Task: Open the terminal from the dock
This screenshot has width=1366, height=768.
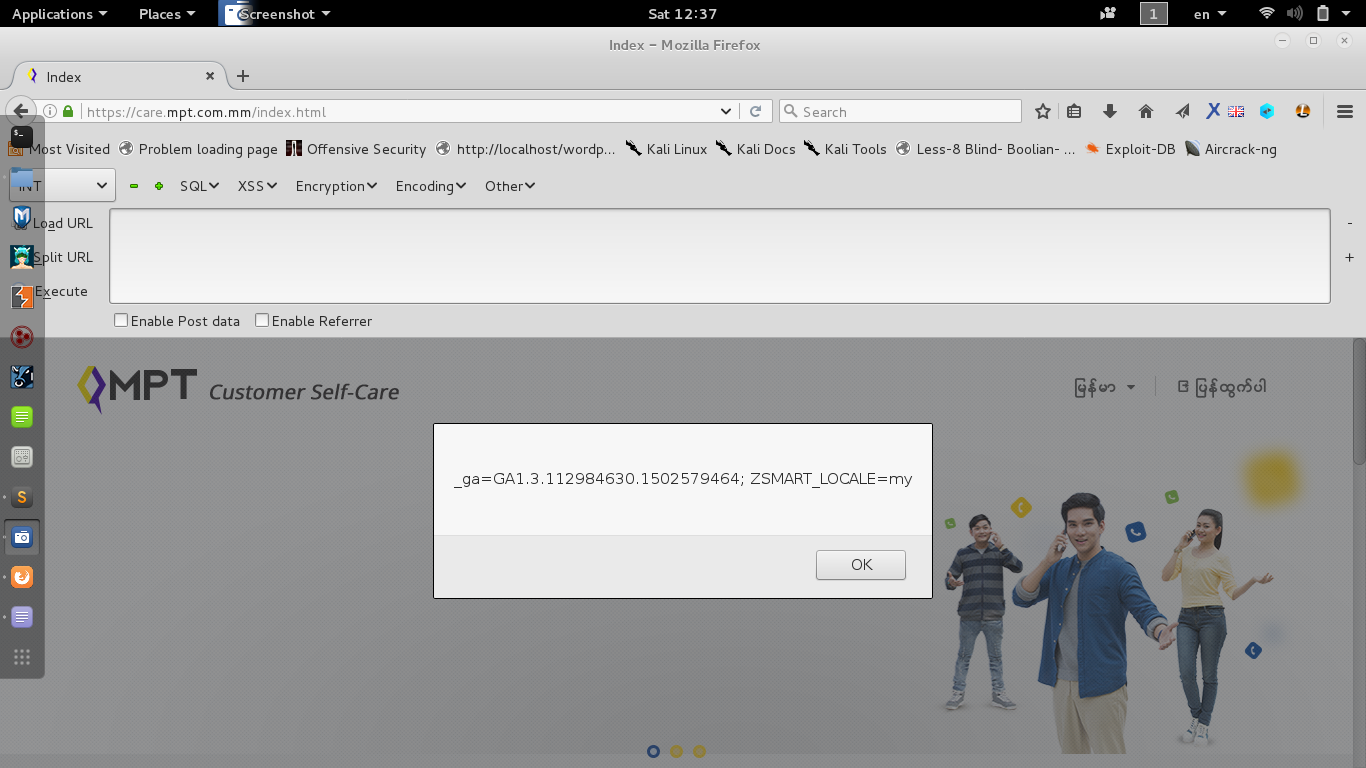Action: pyautogui.click(x=22, y=135)
